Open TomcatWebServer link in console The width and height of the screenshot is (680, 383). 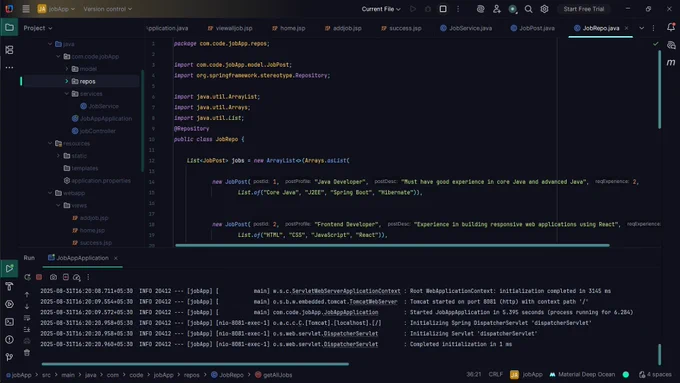(373, 301)
